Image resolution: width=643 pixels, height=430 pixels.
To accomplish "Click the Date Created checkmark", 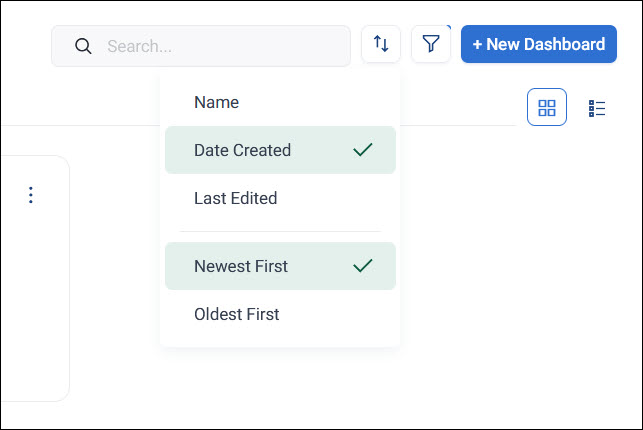I will (x=363, y=150).
